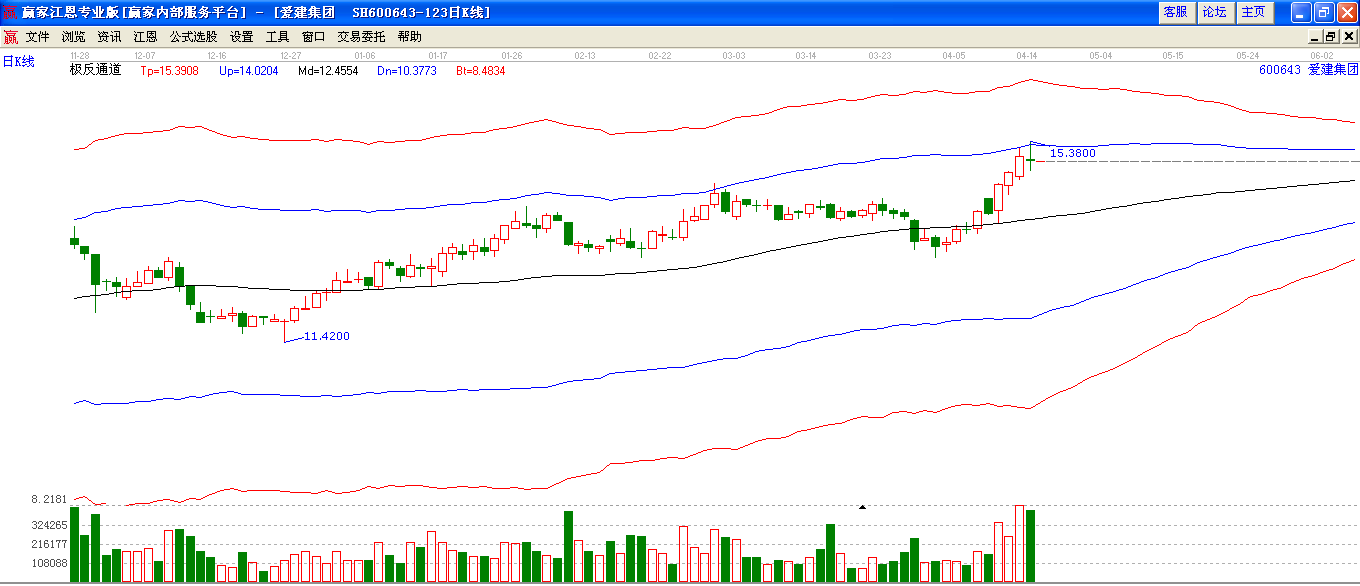Open the 设置 menu
This screenshot has height=586, width=1360.
(x=241, y=36)
